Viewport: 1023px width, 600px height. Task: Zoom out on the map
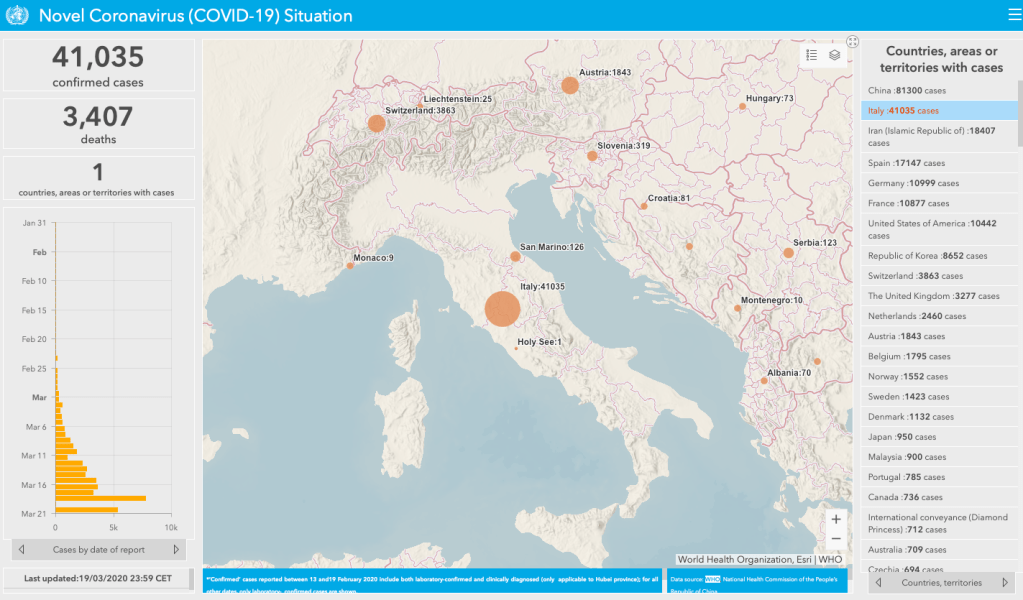[x=836, y=539]
